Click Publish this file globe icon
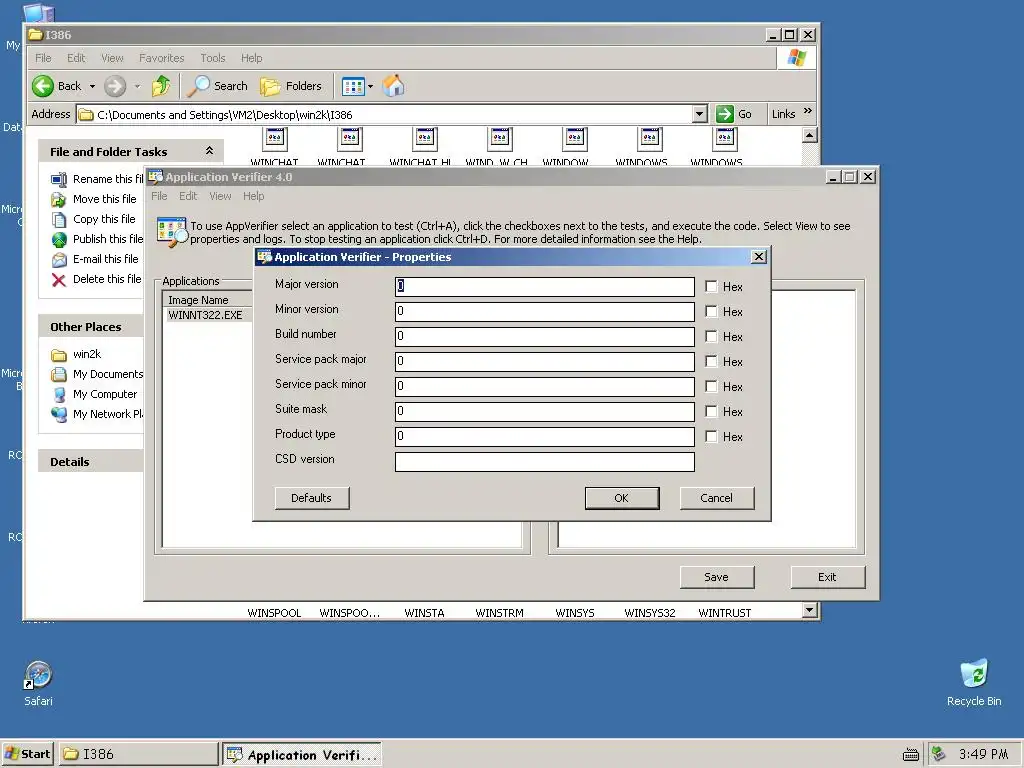The height and width of the screenshot is (768, 1024). click(x=59, y=240)
